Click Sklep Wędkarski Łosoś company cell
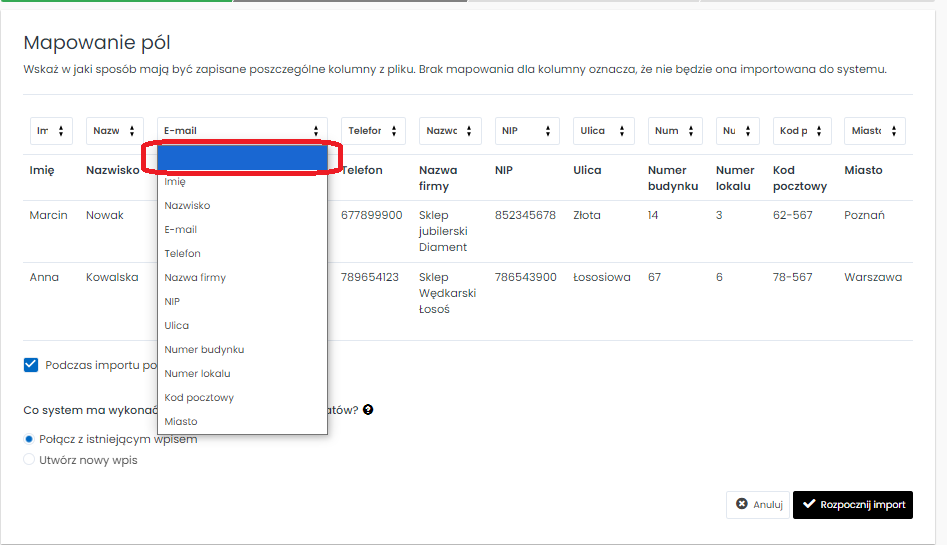Image resolution: width=947 pixels, height=545 pixels. [448, 293]
